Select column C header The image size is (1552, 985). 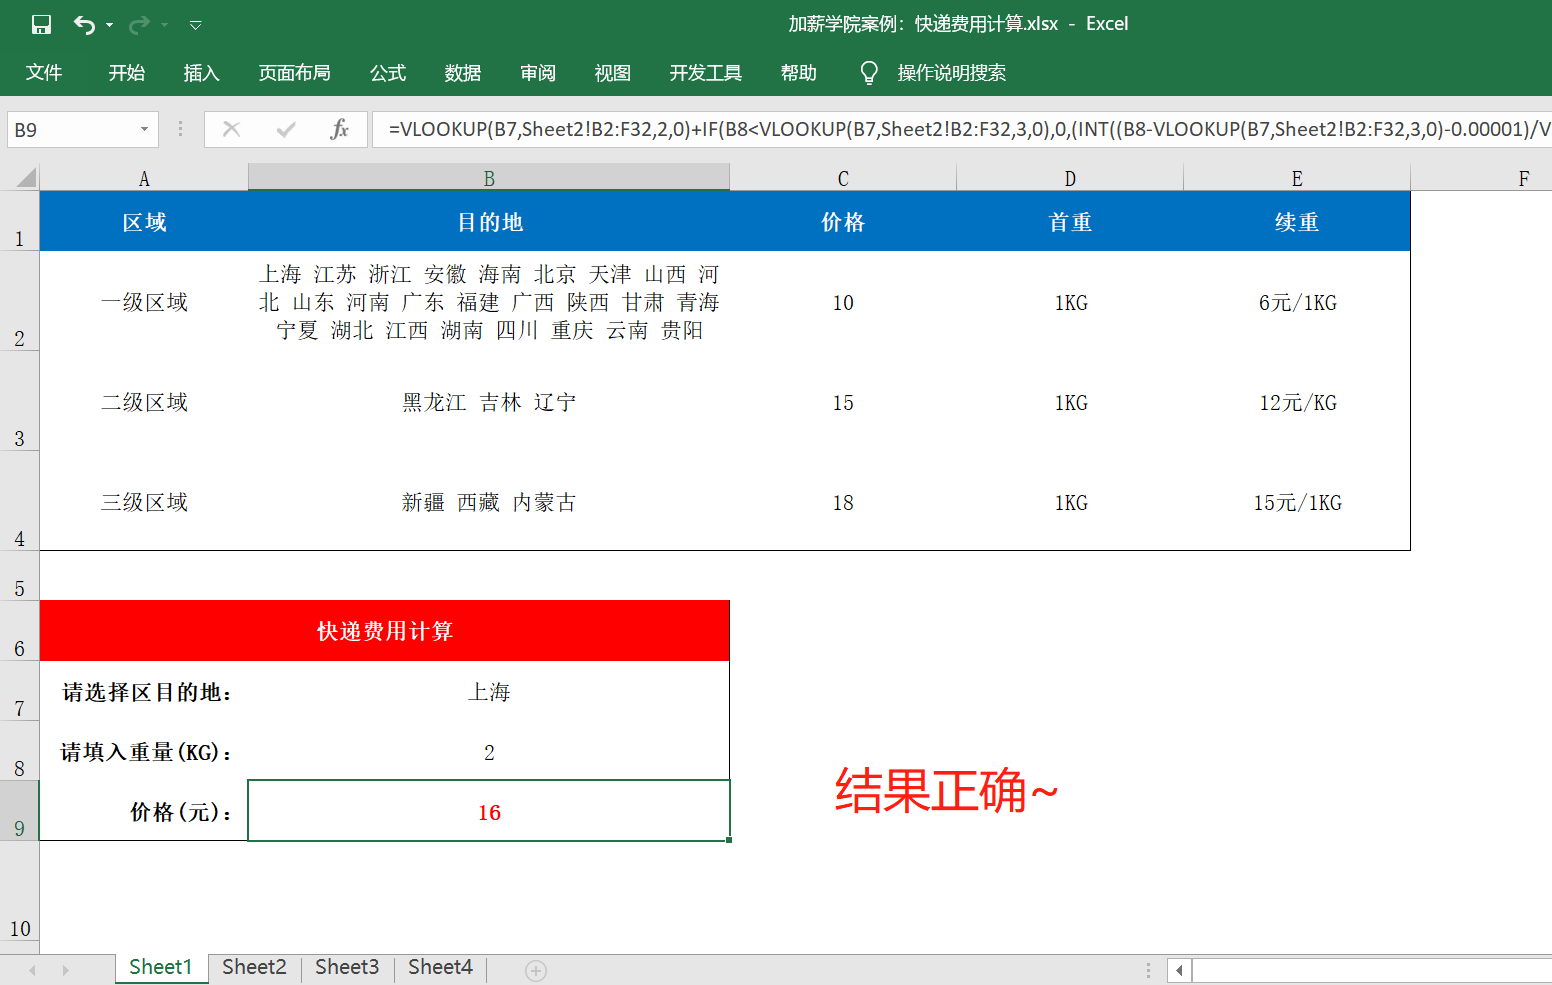pyautogui.click(x=843, y=178)
